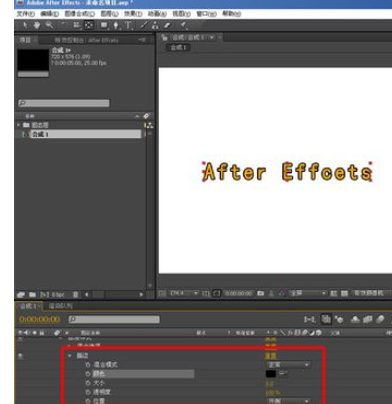Open the viewer magnification dropdown
Viewport: 392px width, 404px height.
point(184,293)
